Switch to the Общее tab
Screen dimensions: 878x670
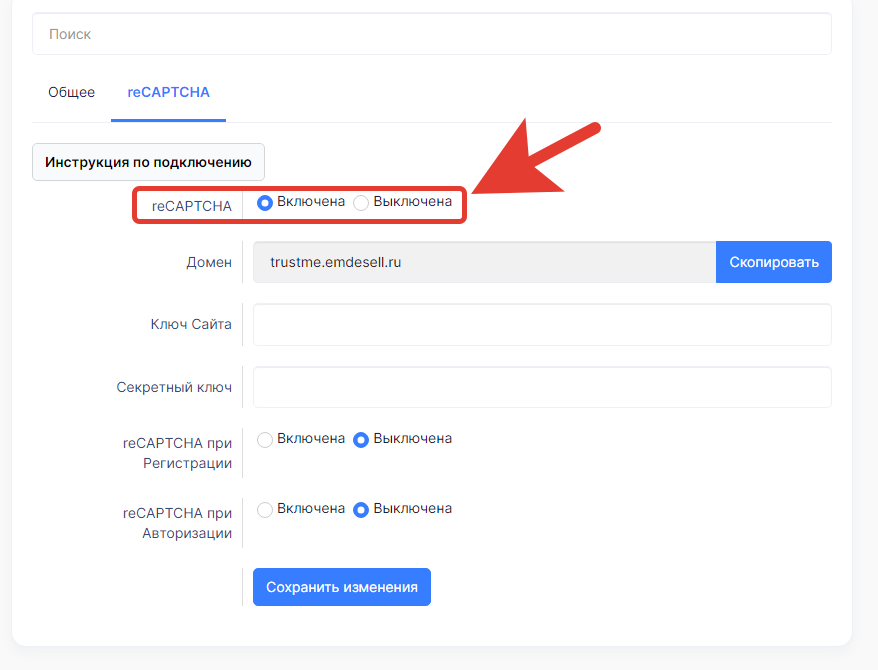coord(72,92)
